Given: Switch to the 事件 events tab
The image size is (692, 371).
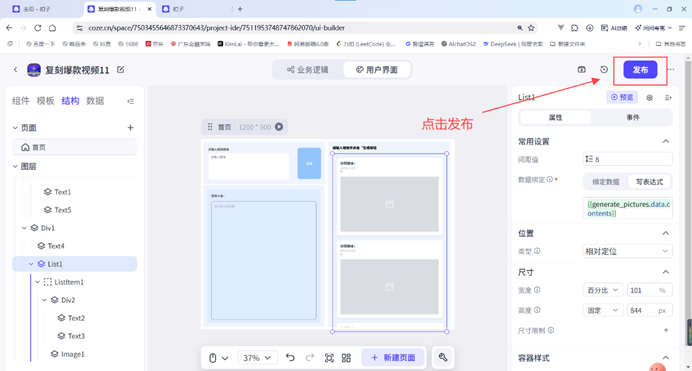Looking at the screenshot, I should [x=632, y=117].
